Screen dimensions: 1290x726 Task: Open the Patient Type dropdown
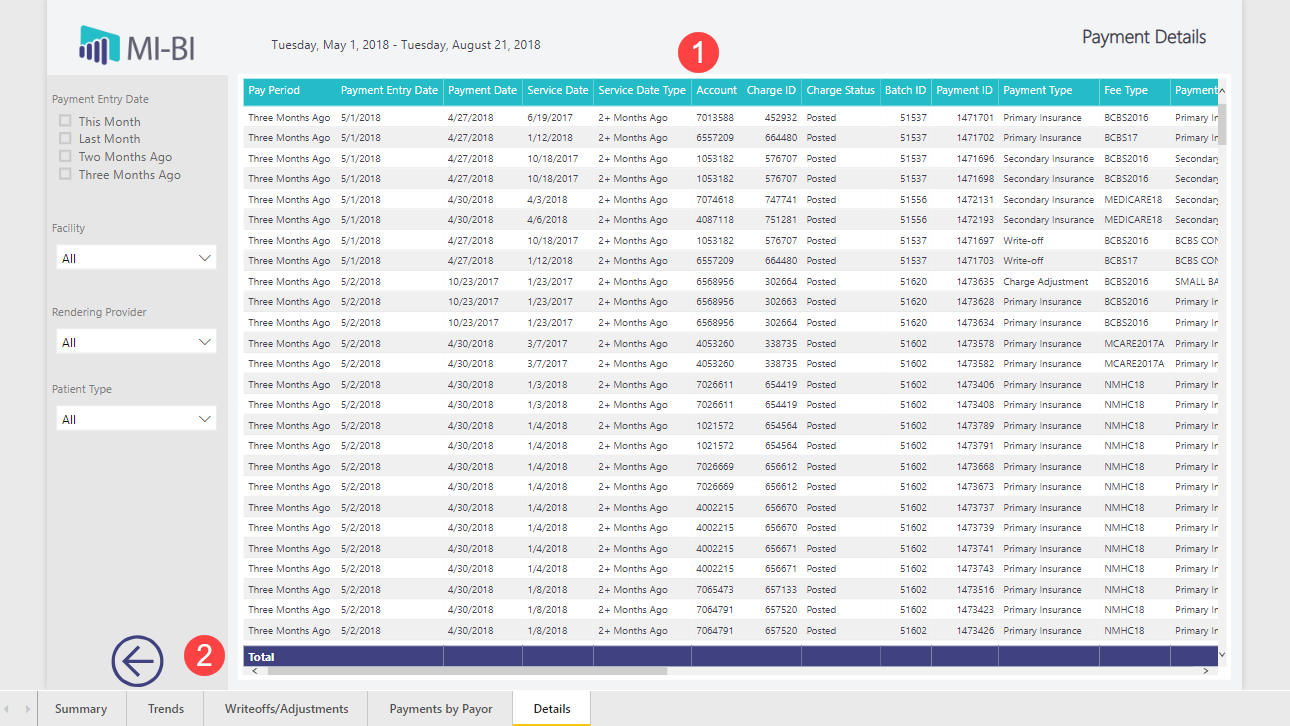[x=136, y=419]
